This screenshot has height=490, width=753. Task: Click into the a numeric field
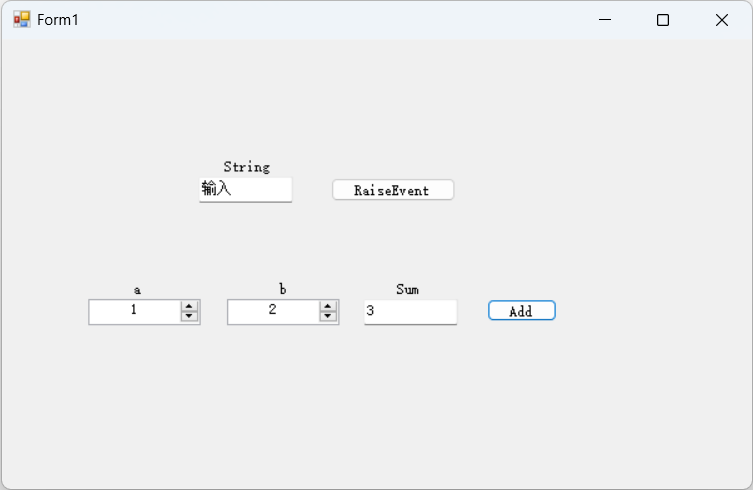pos(134,311)
